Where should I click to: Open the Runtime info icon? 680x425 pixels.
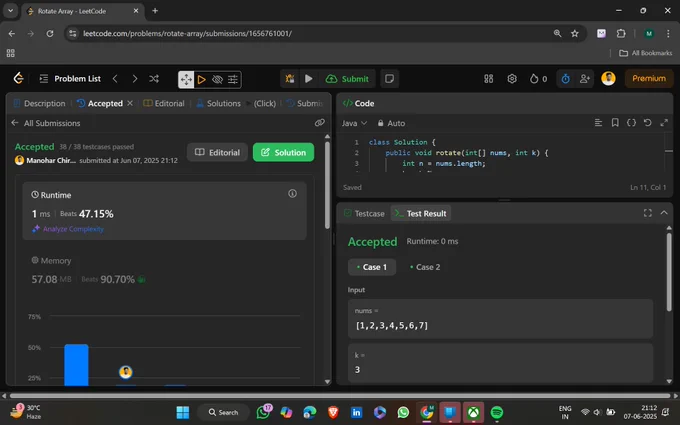pyautogui.click(x=293, y=193)
